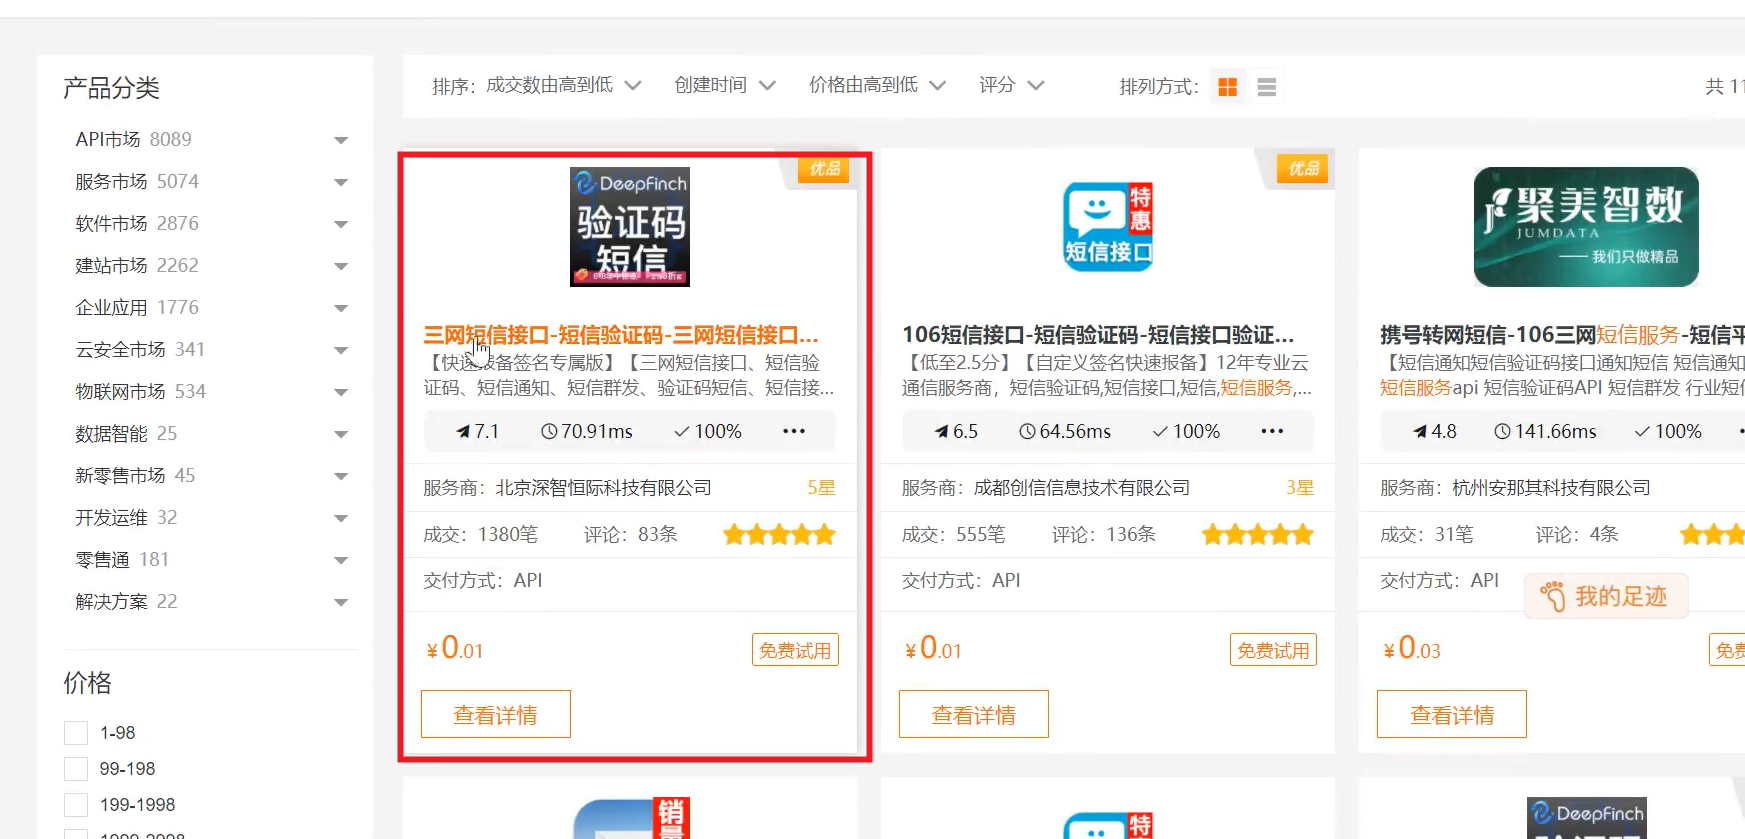Click 免费试用 on 成都创信 card
1745x839 pixels.
[1273, 650]
